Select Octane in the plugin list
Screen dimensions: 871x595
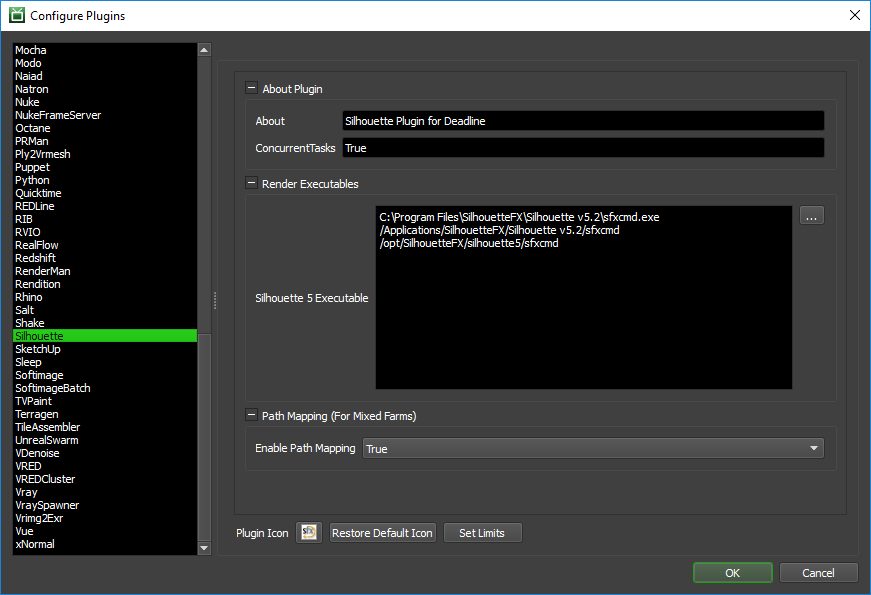pyautogui.click(x=105, y=128)
